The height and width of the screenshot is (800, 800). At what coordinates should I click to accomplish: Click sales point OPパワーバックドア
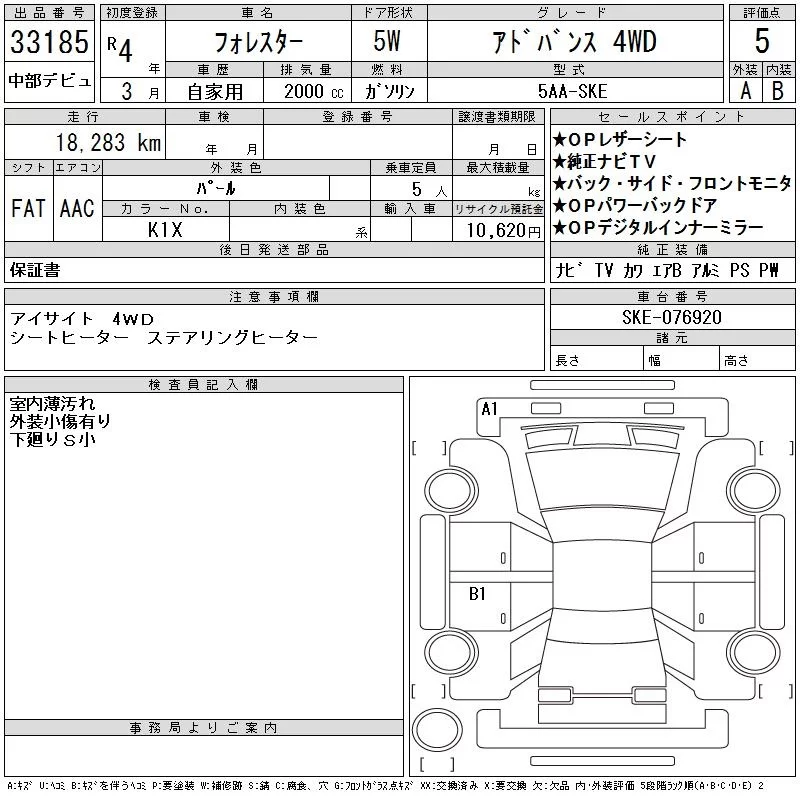point(635,205)
